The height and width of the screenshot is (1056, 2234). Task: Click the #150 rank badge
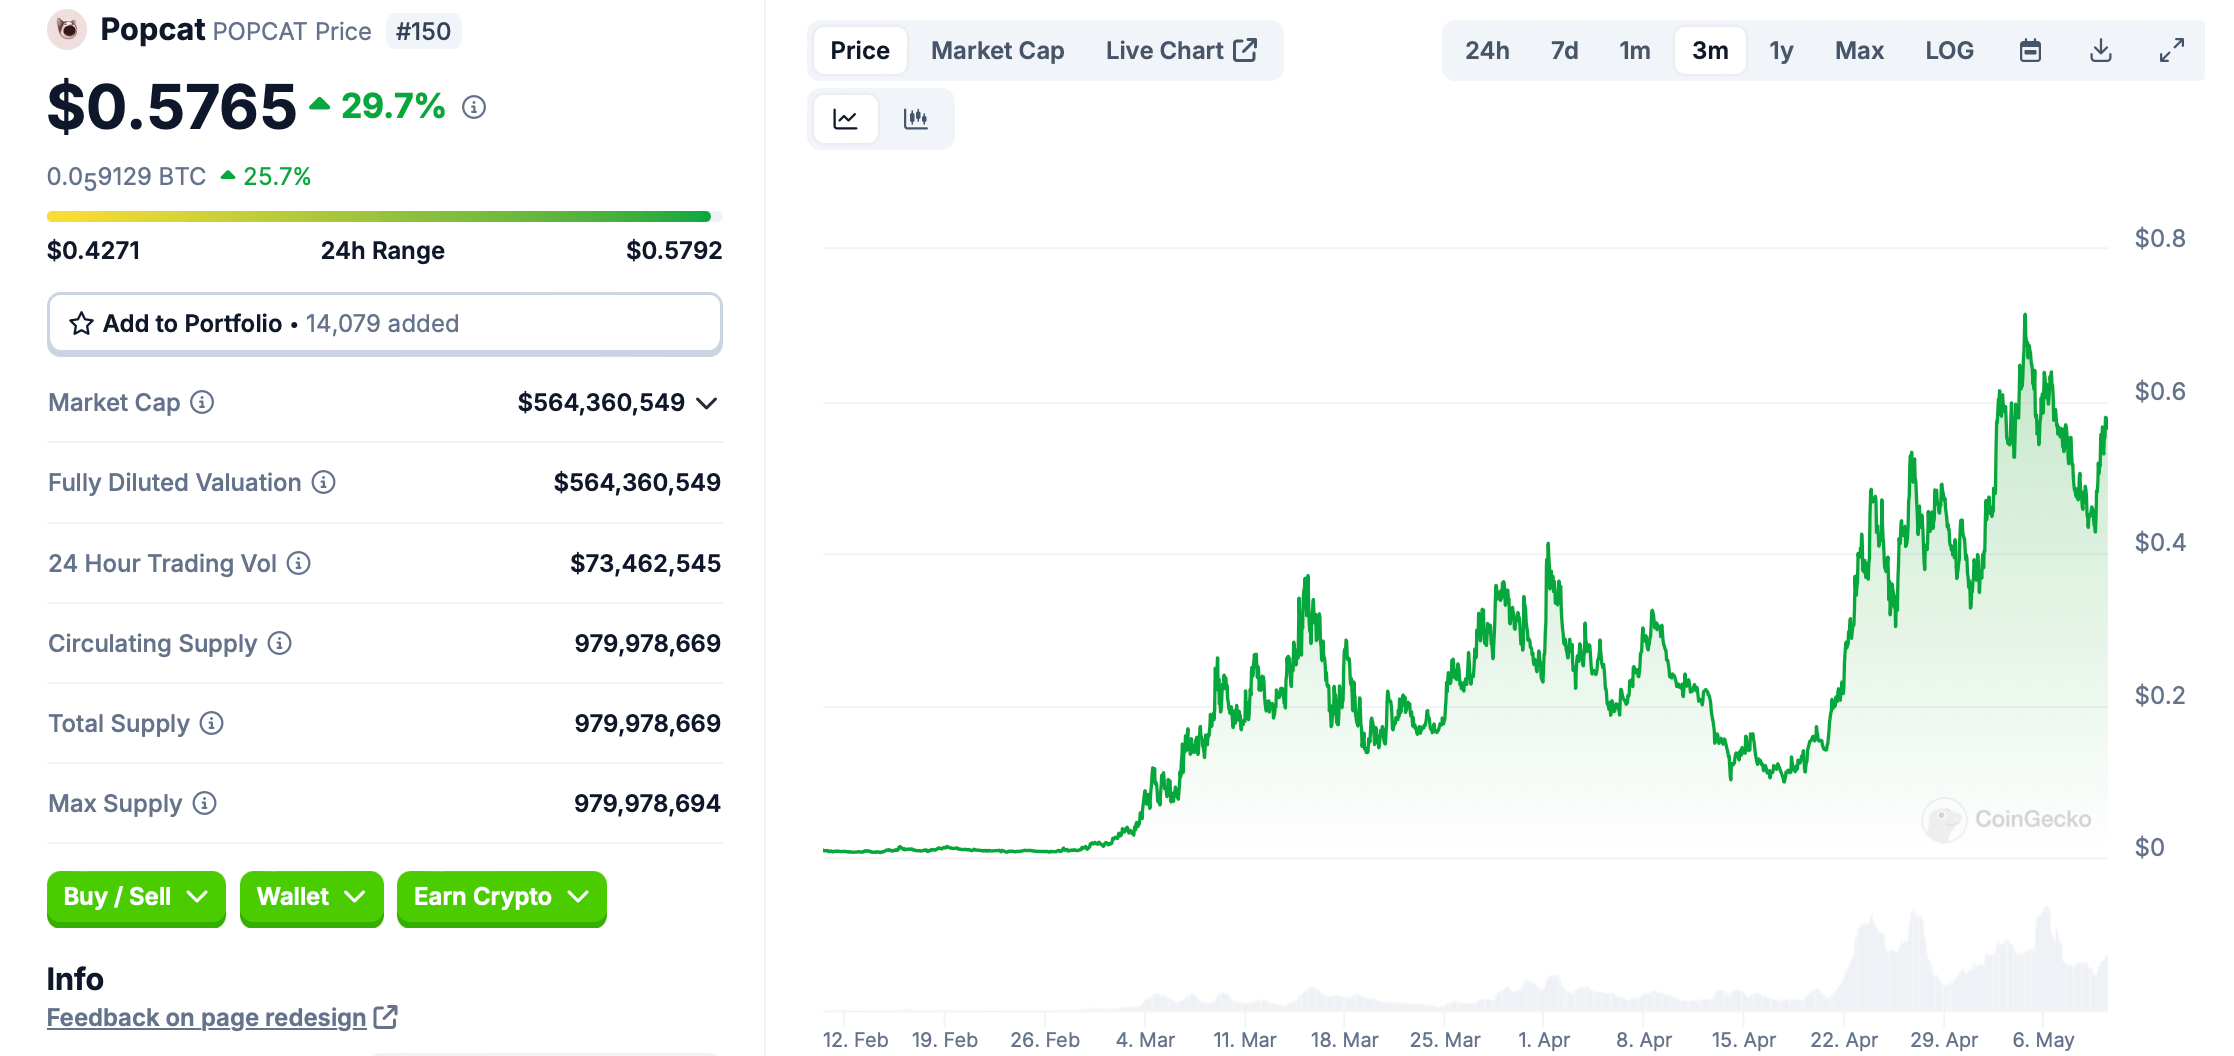point(423,31)
